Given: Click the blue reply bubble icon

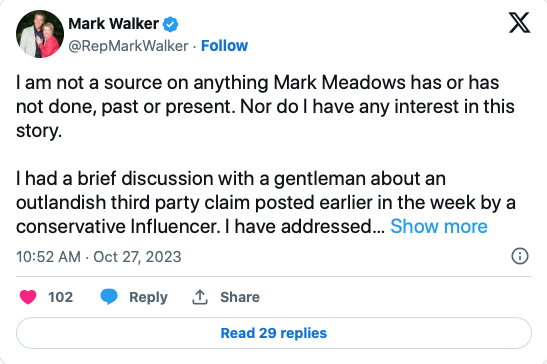Looking at the screenshot, I should (x=109, y=297).
